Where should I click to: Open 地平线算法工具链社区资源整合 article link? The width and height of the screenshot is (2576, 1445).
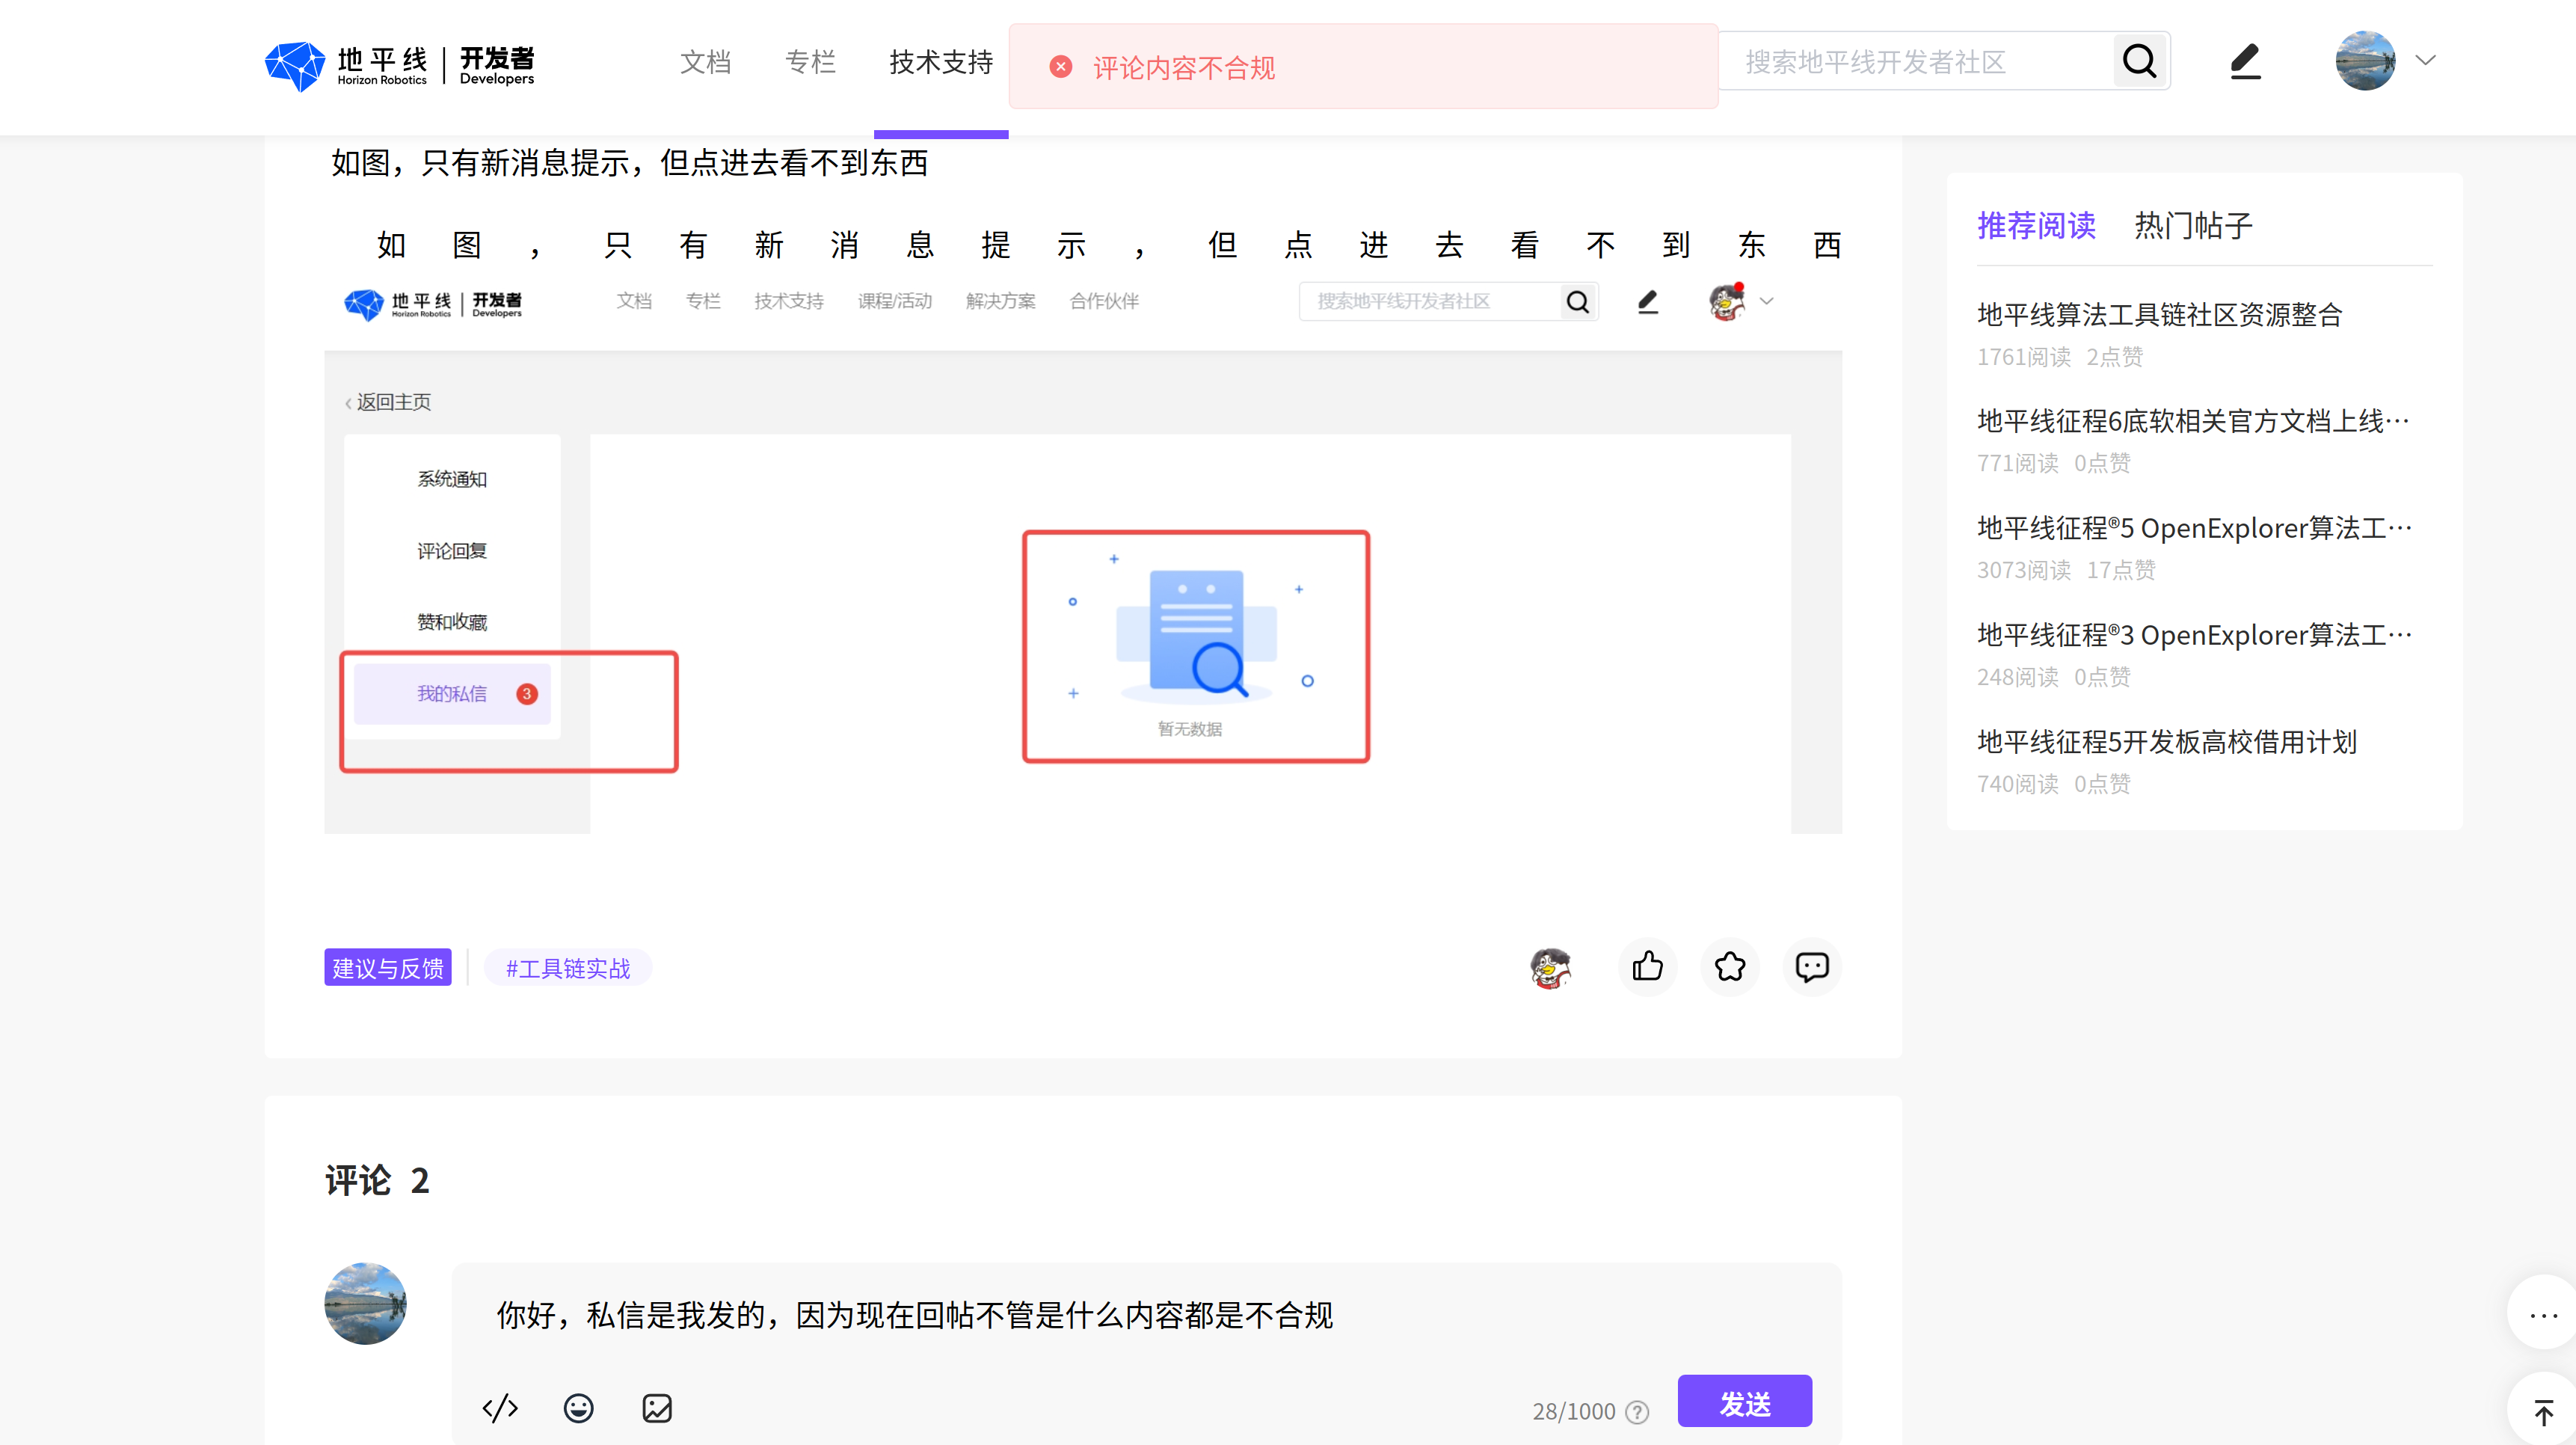(2159, 315)
